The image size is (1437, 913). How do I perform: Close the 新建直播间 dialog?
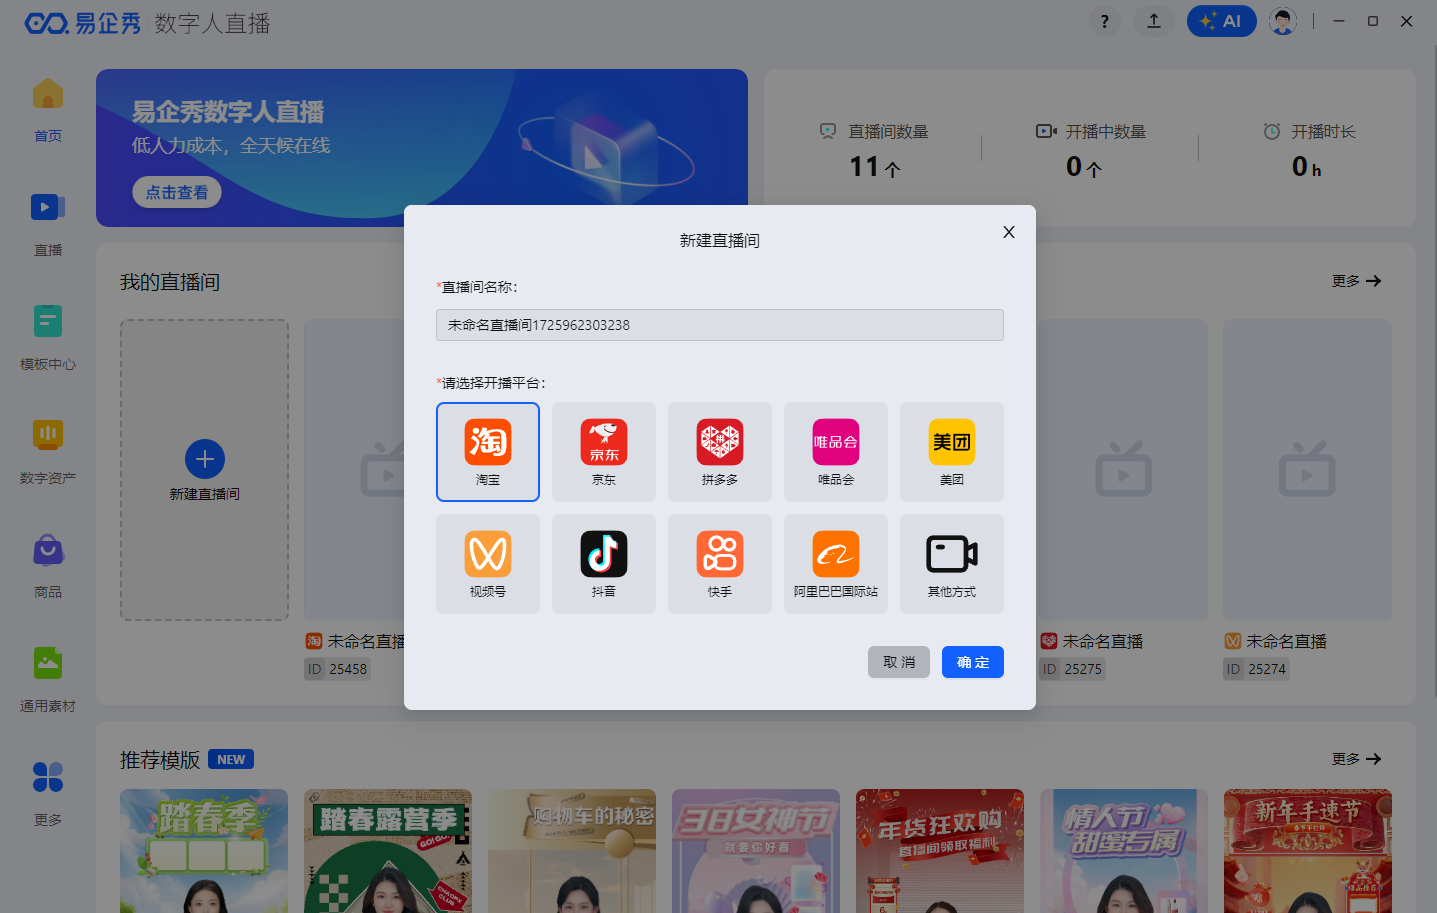click(1009, 232)
